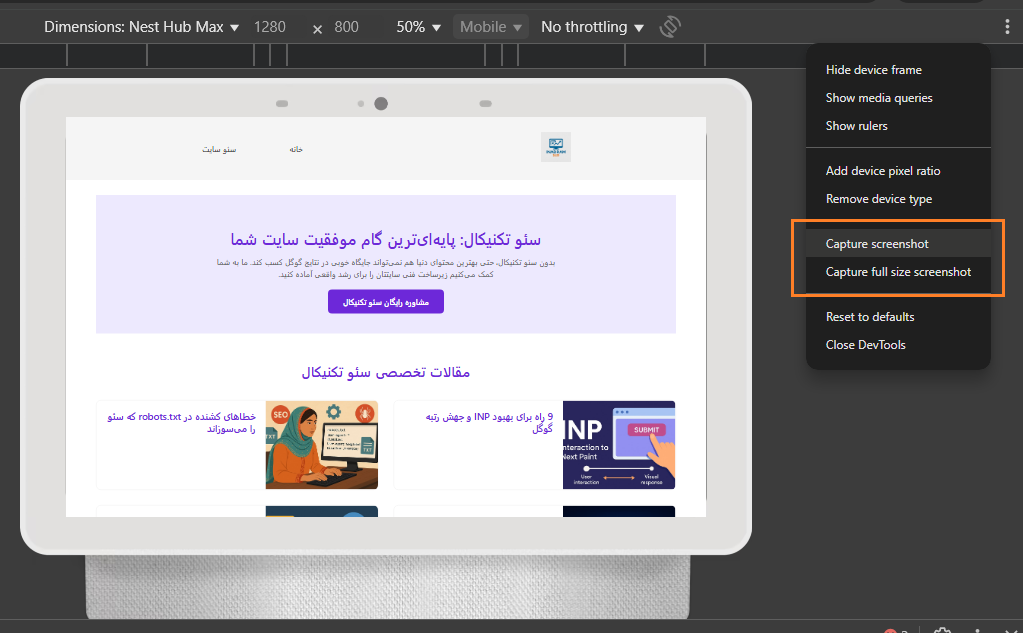This screenshot has height=633, width=1023.
Task: Choose Show rulers from the menu
Action: 898,126
